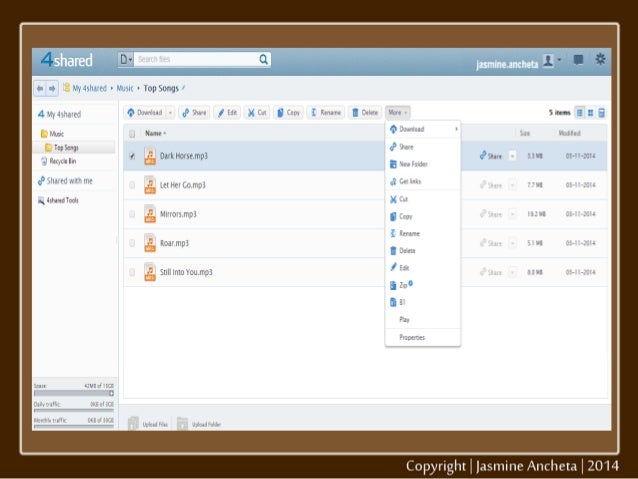Open the messages chat icon
638x479 pixels.
(578, 60)
